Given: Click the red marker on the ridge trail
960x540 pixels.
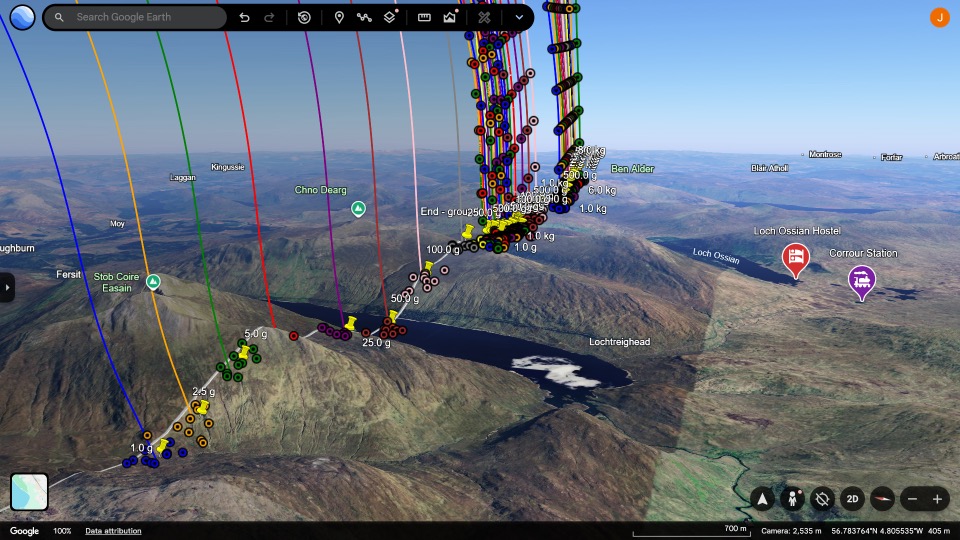Looking at the screenshot, I should [x=294, y=336].
